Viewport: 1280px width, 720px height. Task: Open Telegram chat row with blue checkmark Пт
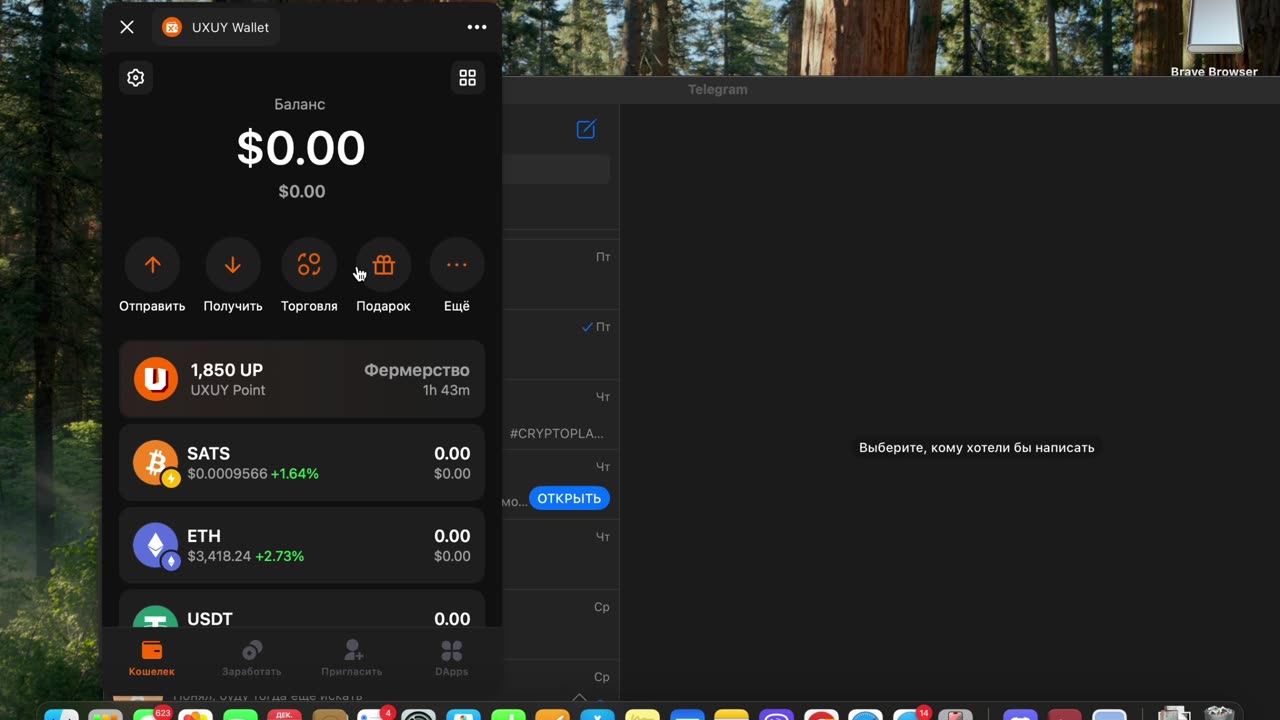[560, 344]
